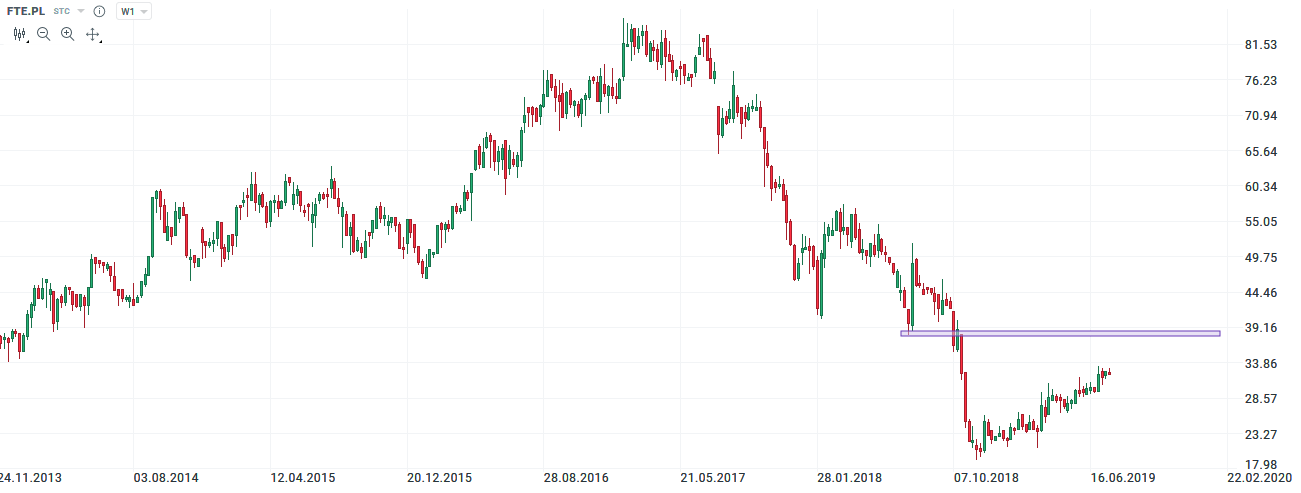Image resolution: width=1301 pixels, height=493 pixels.
Task: Open the W1 timeframe dropdown
Action: point(134,11)
